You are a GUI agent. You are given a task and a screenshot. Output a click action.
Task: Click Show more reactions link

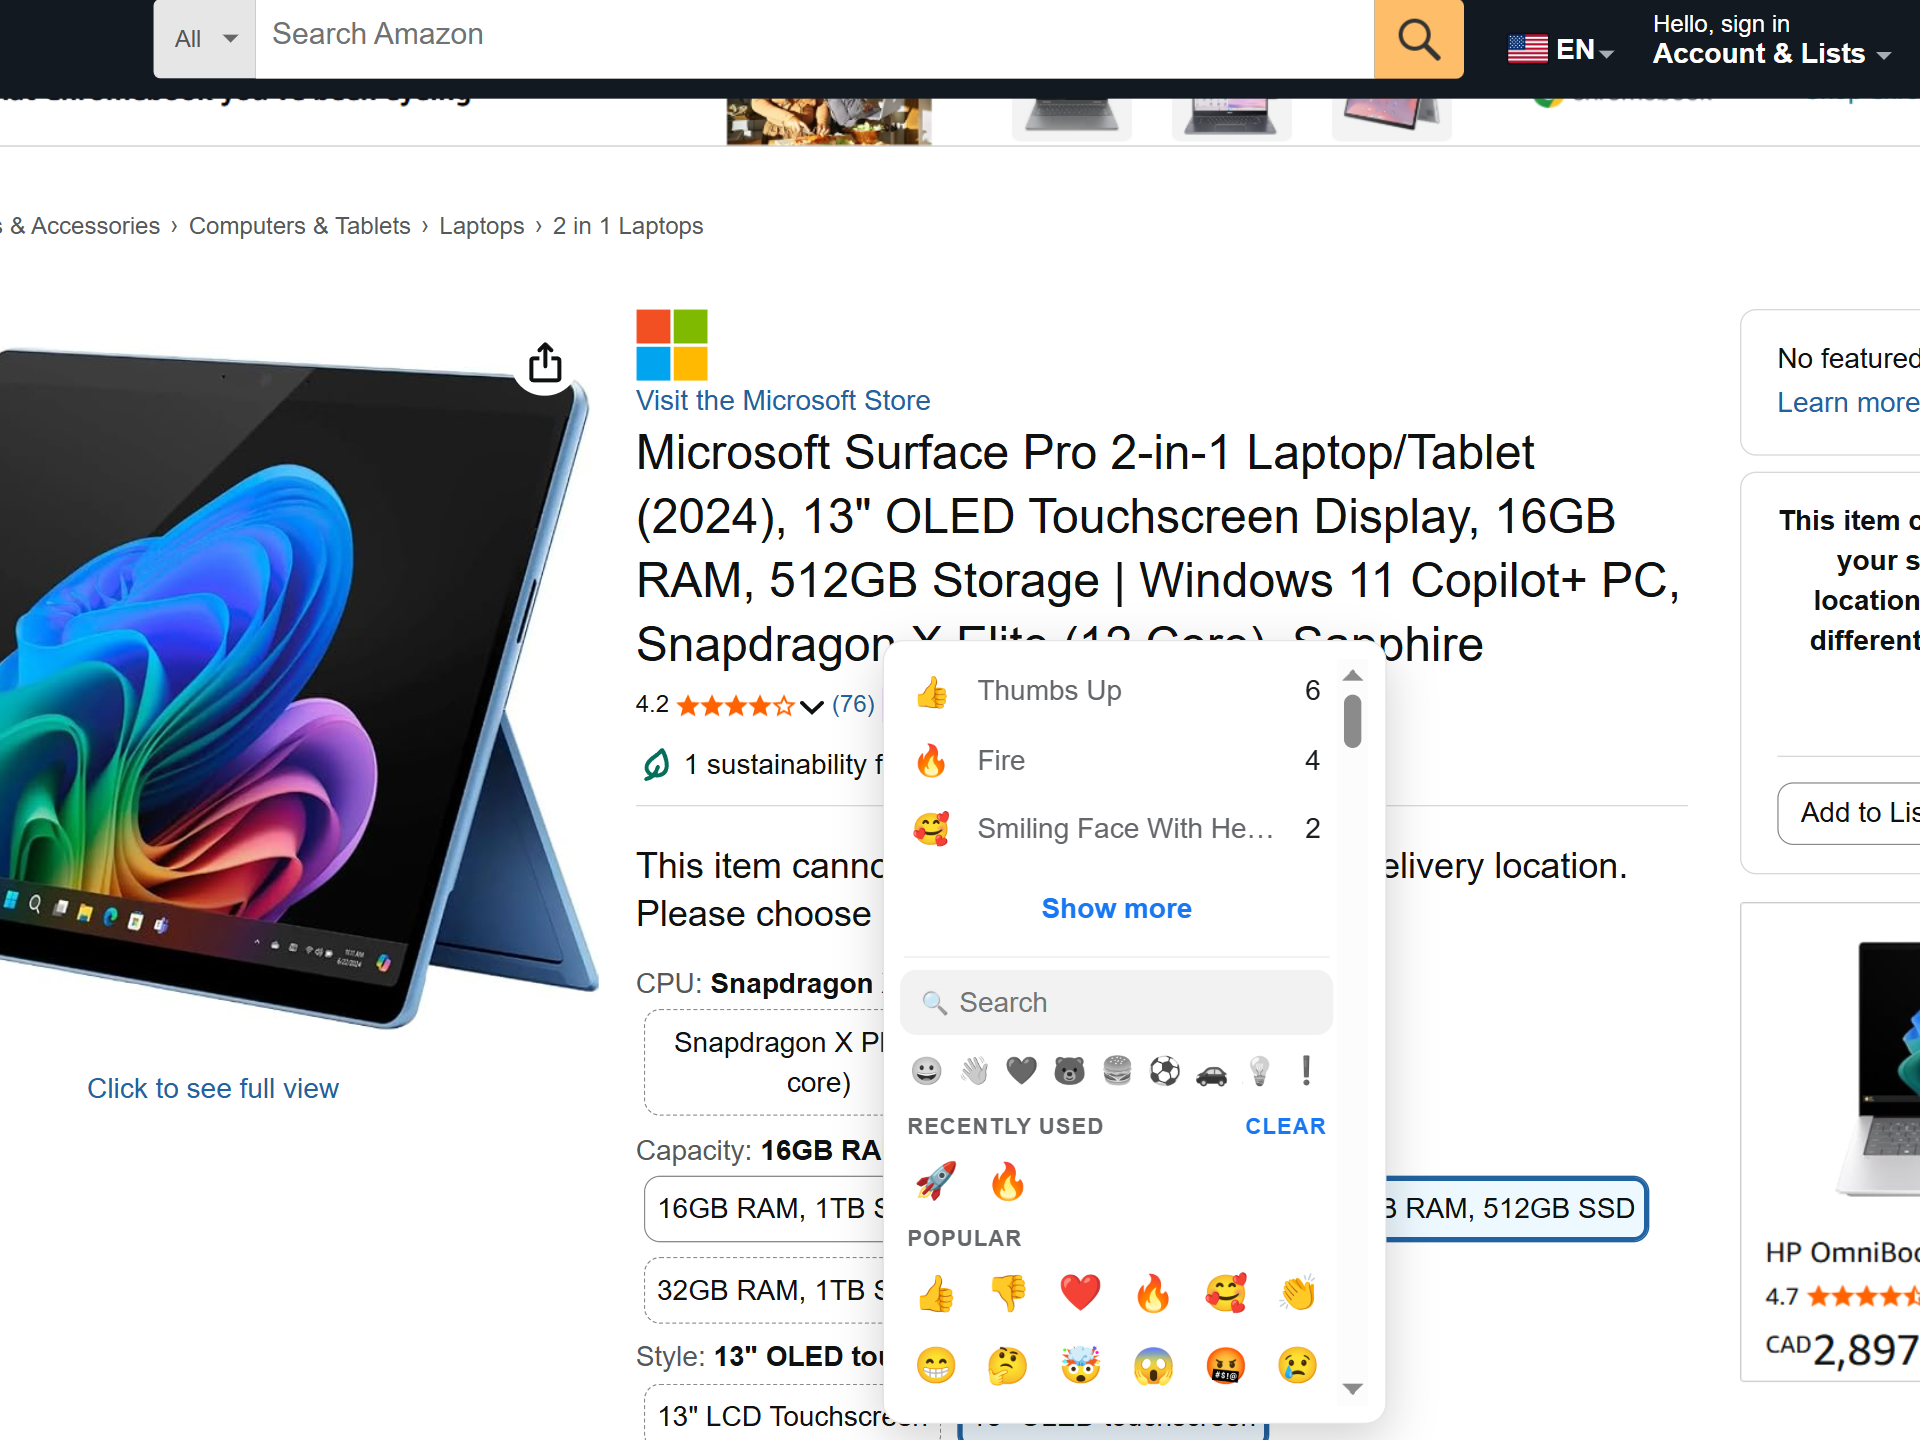1117,908
